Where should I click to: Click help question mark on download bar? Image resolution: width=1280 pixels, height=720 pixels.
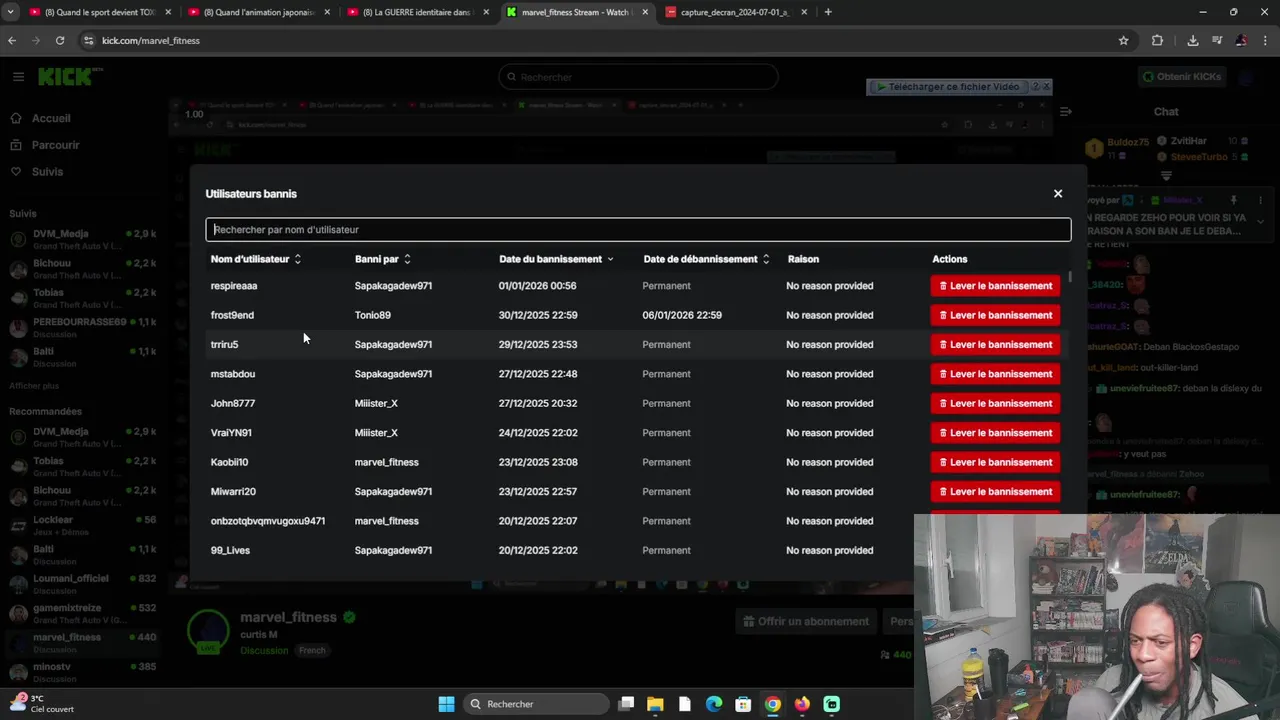1035,87
